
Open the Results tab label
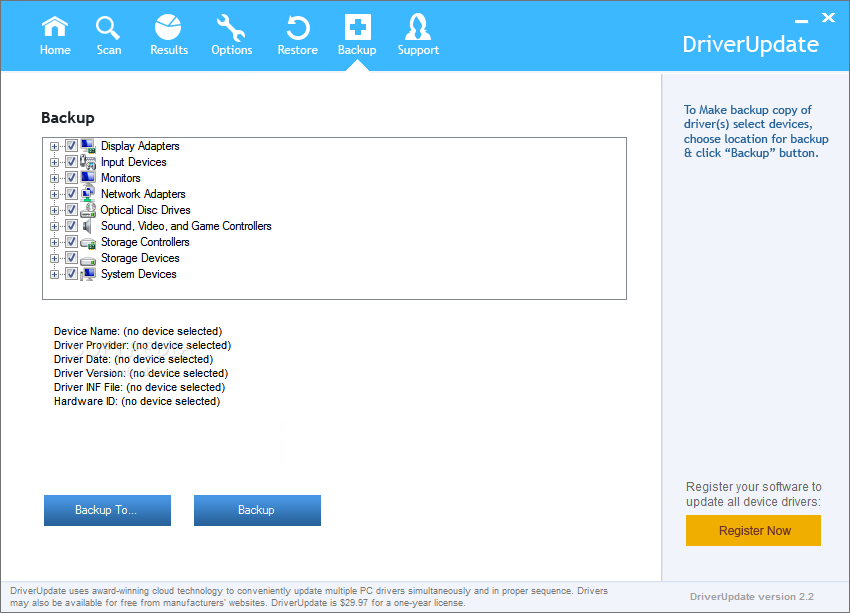(169, 50)
